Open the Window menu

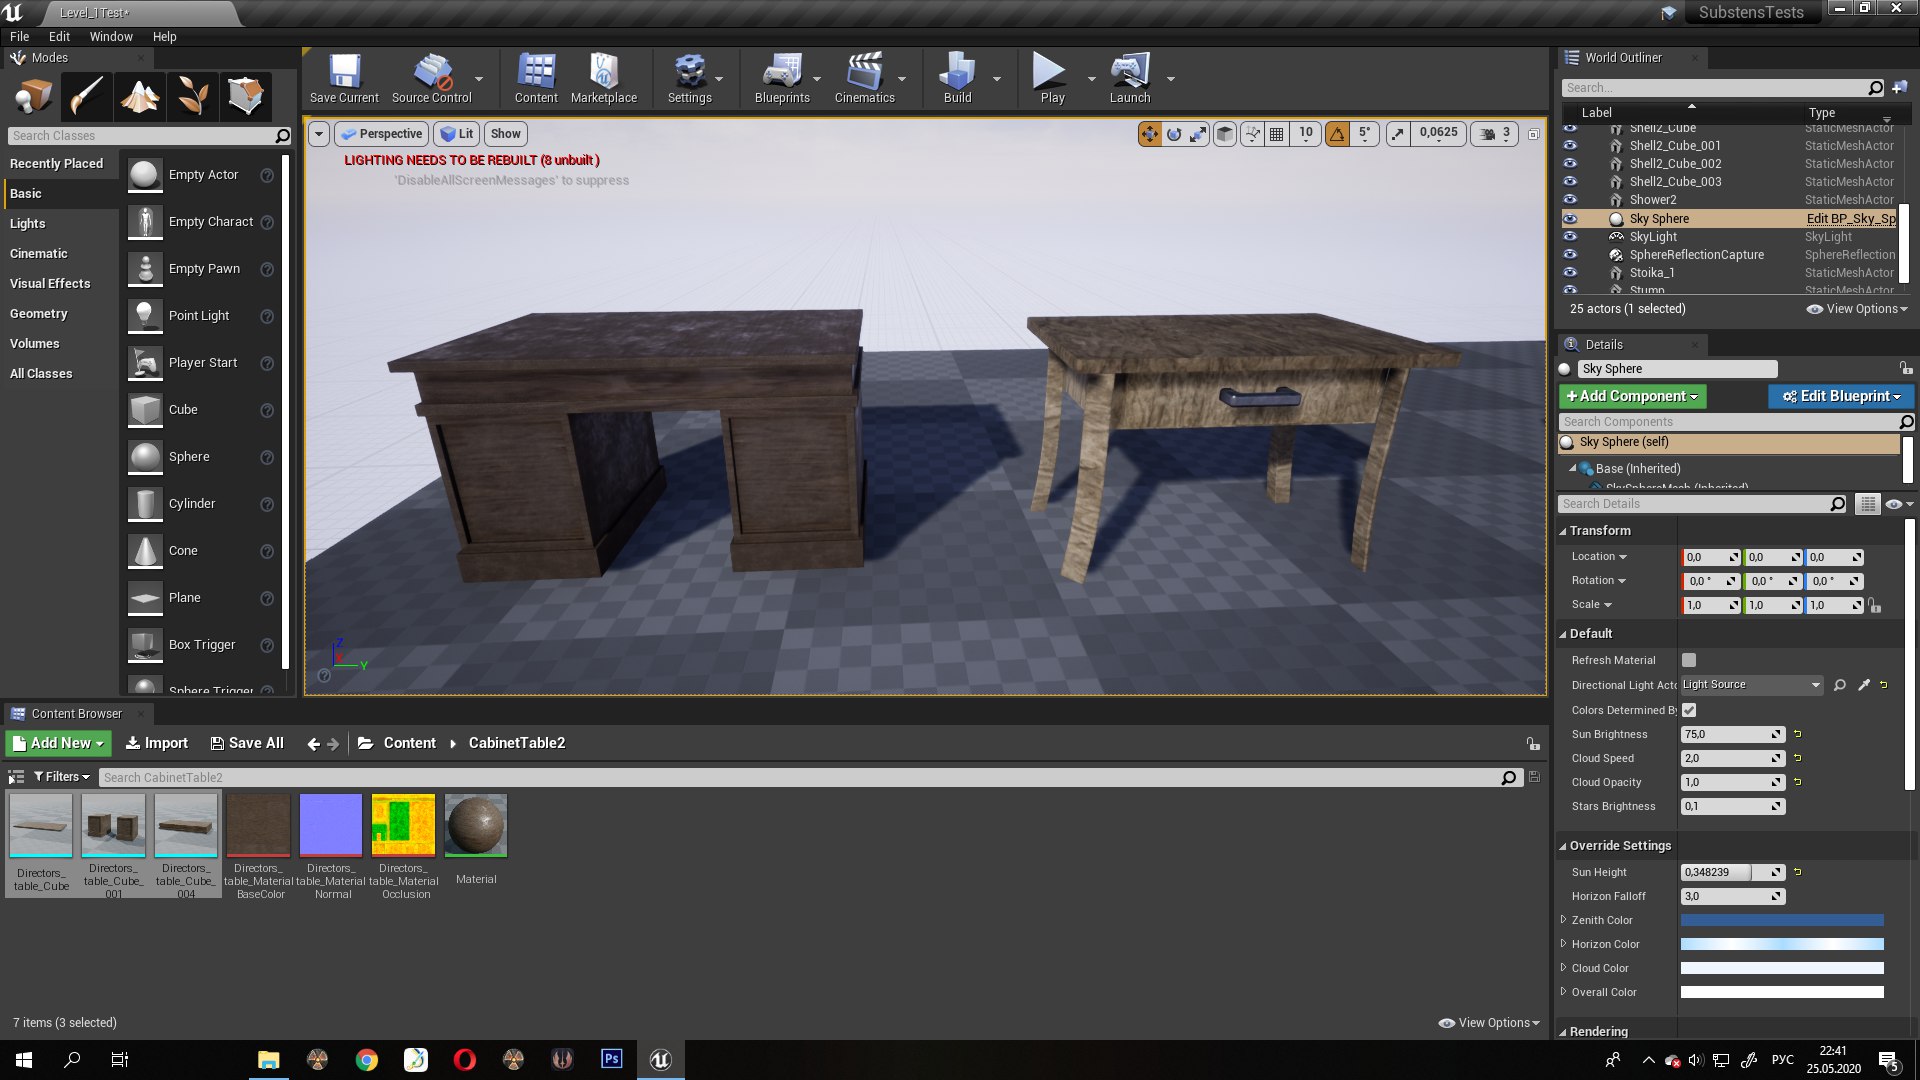point(111,36)
